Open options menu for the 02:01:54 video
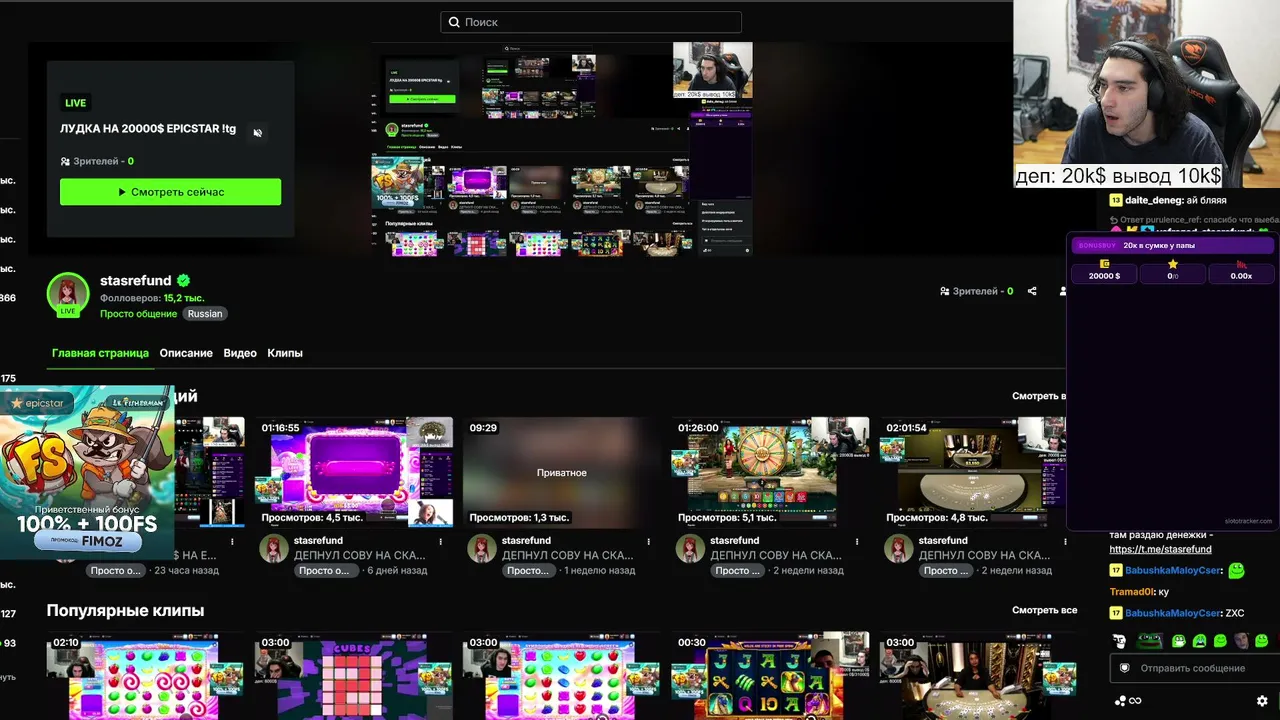Image resolution: width=1280 pixels, height=720 pixels. [x=1065, y=541]
